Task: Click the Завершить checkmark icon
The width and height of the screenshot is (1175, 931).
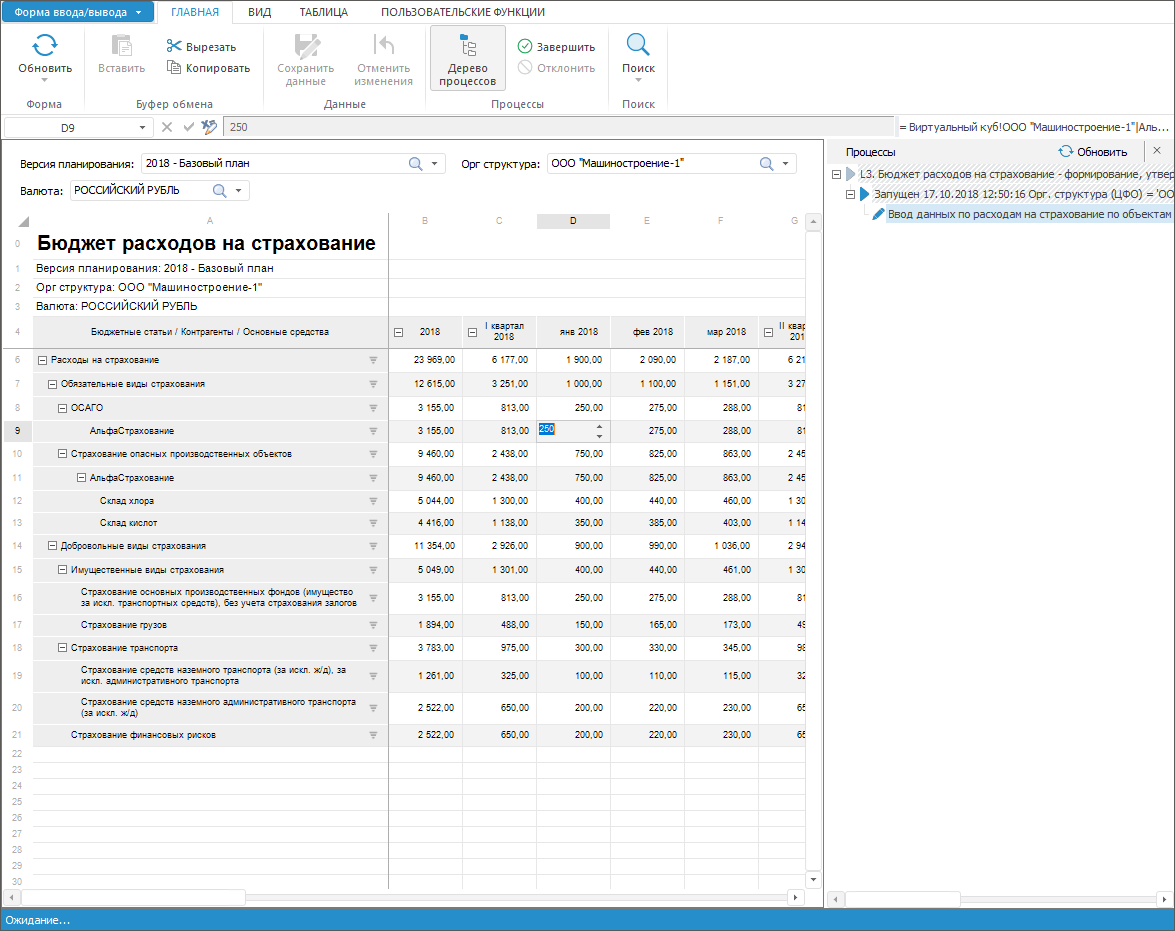Action: [x=525, y=46]
